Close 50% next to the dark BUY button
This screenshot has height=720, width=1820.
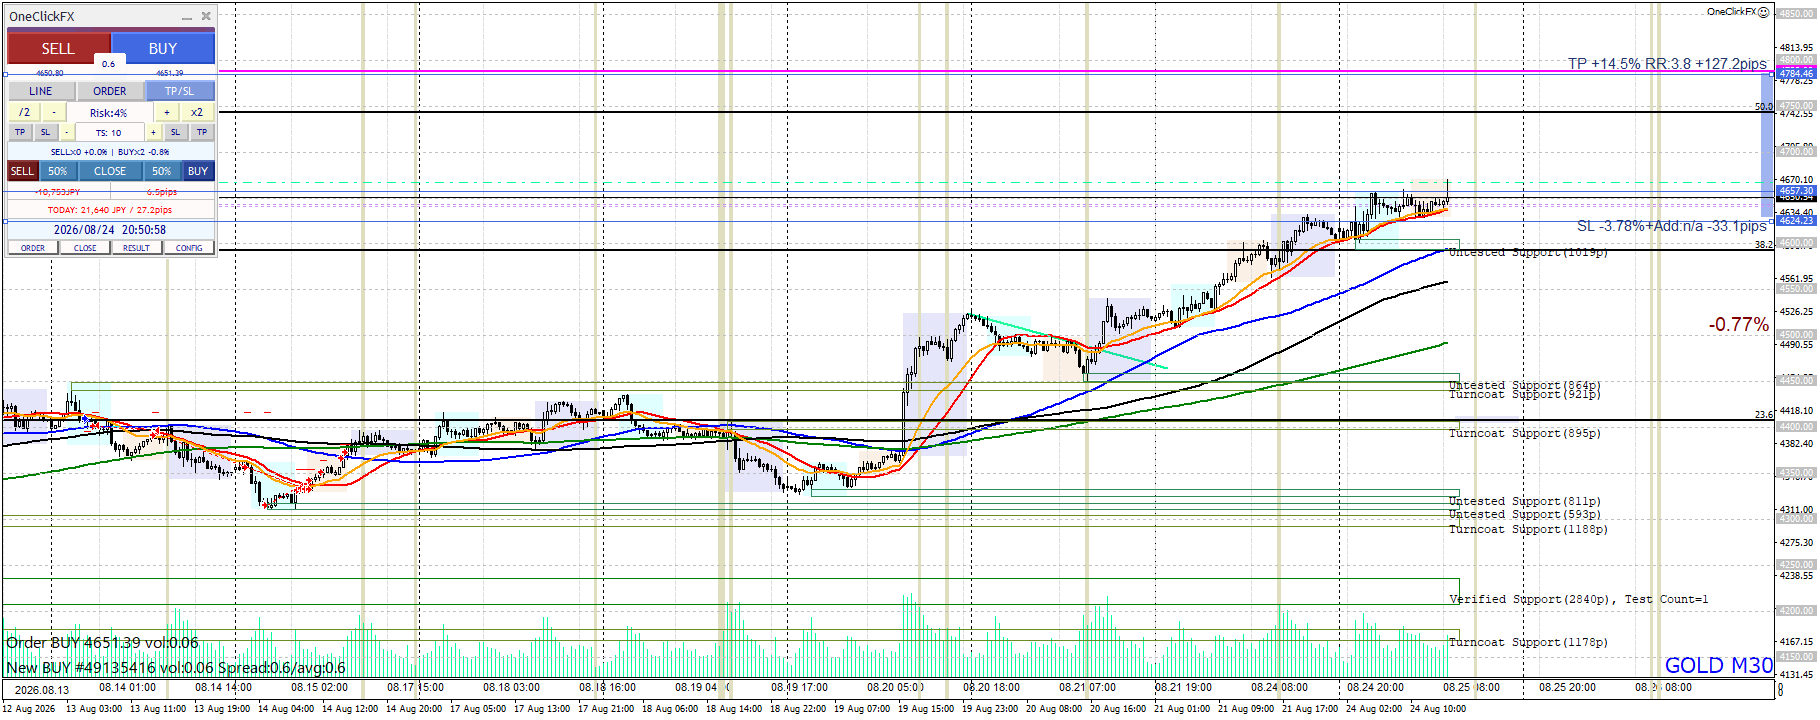162,171
